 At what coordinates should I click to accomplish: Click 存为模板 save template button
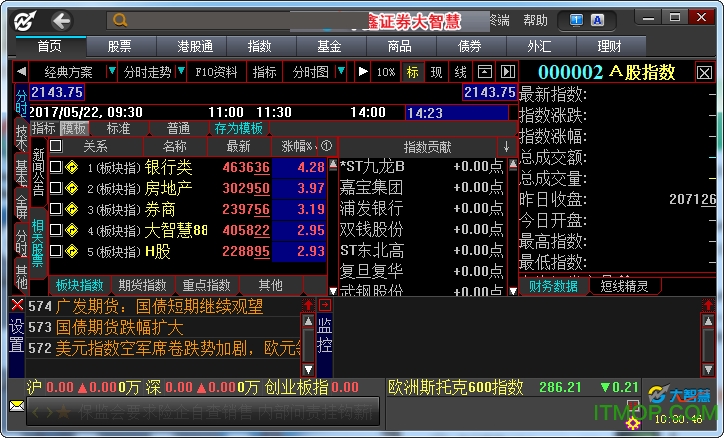coord(238,128)
